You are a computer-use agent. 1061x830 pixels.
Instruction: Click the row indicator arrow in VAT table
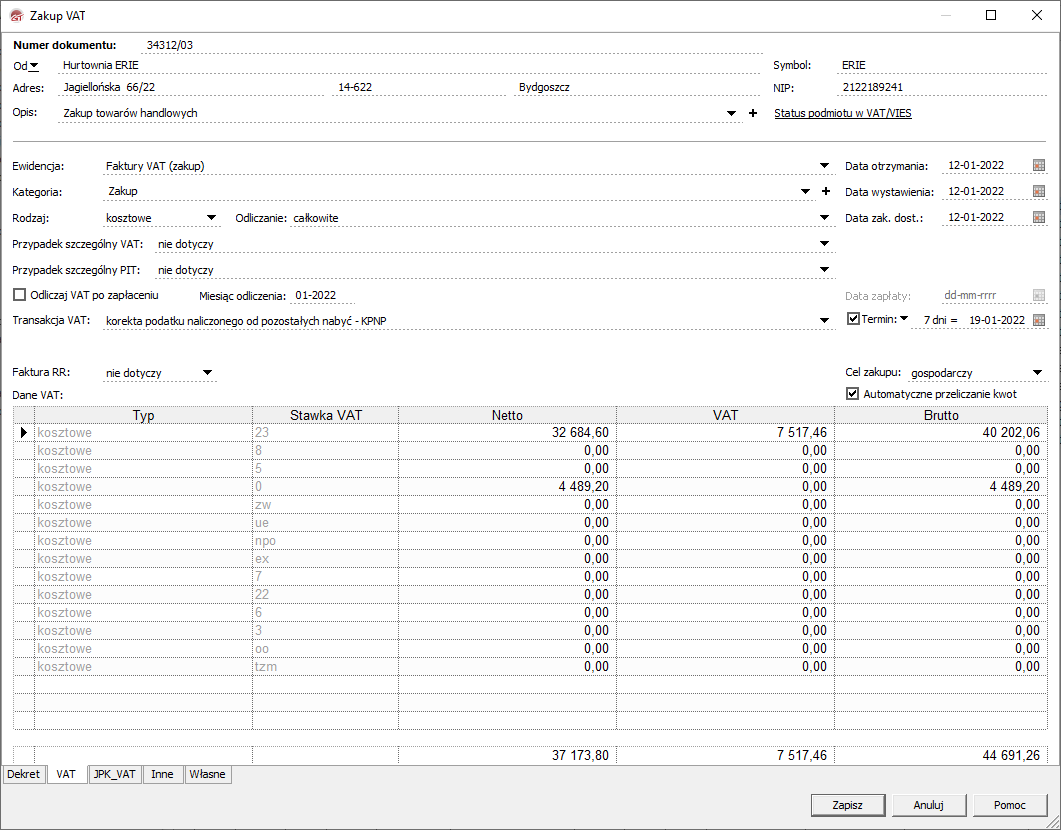[x=24, y=432]
